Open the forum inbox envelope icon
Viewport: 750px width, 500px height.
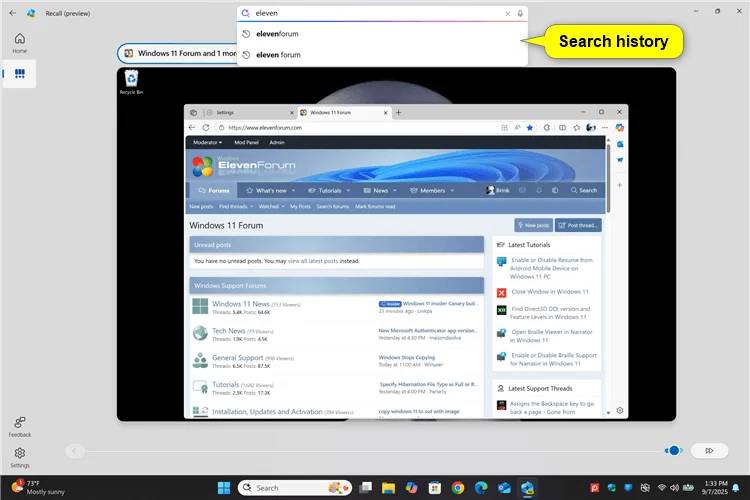[x=522, y=190]
